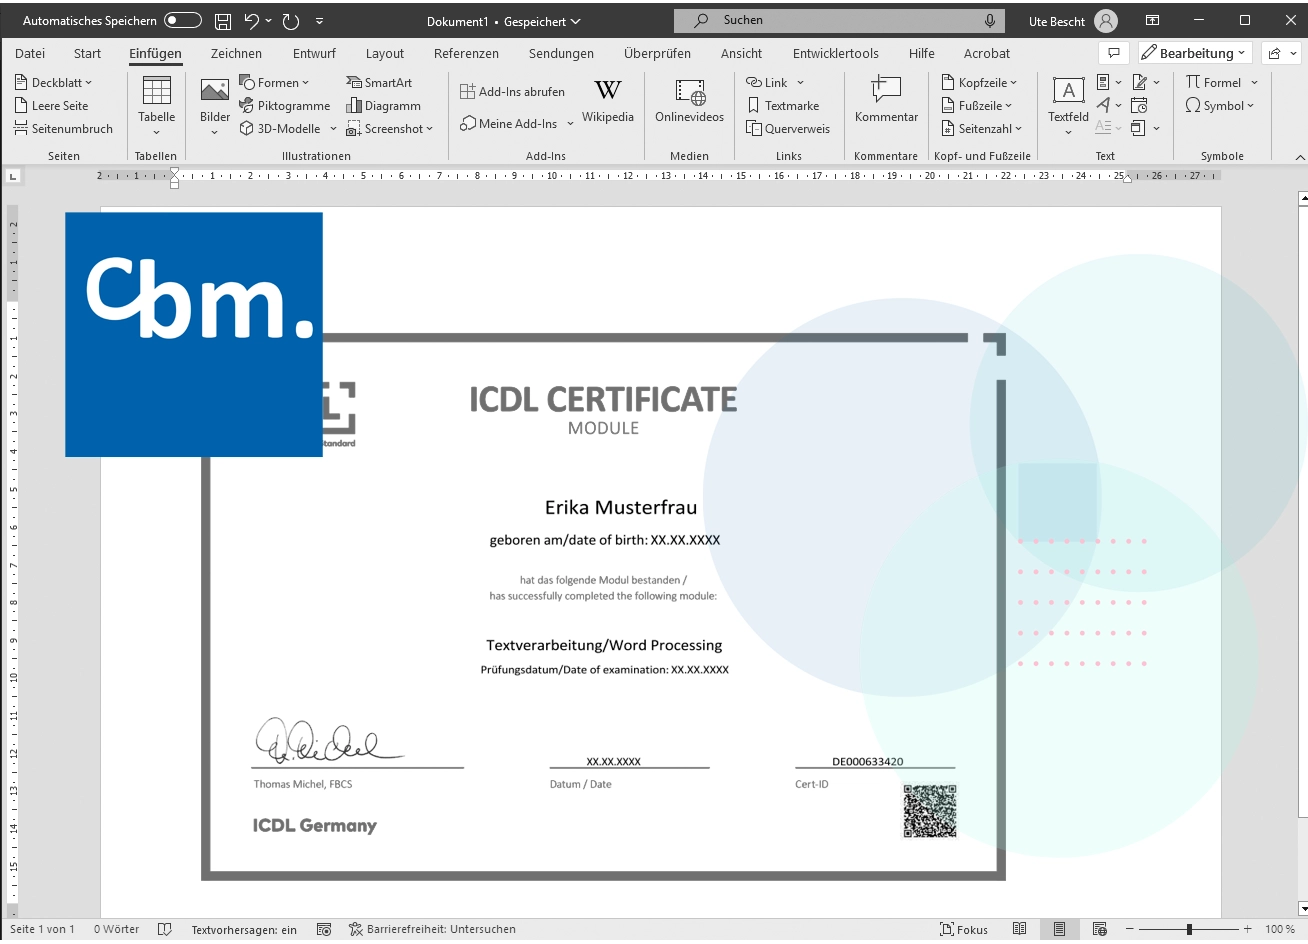This screenshot has height=944, width=1308.
Task: Open the ribbon display options icon
Action: coord(1152,21)
